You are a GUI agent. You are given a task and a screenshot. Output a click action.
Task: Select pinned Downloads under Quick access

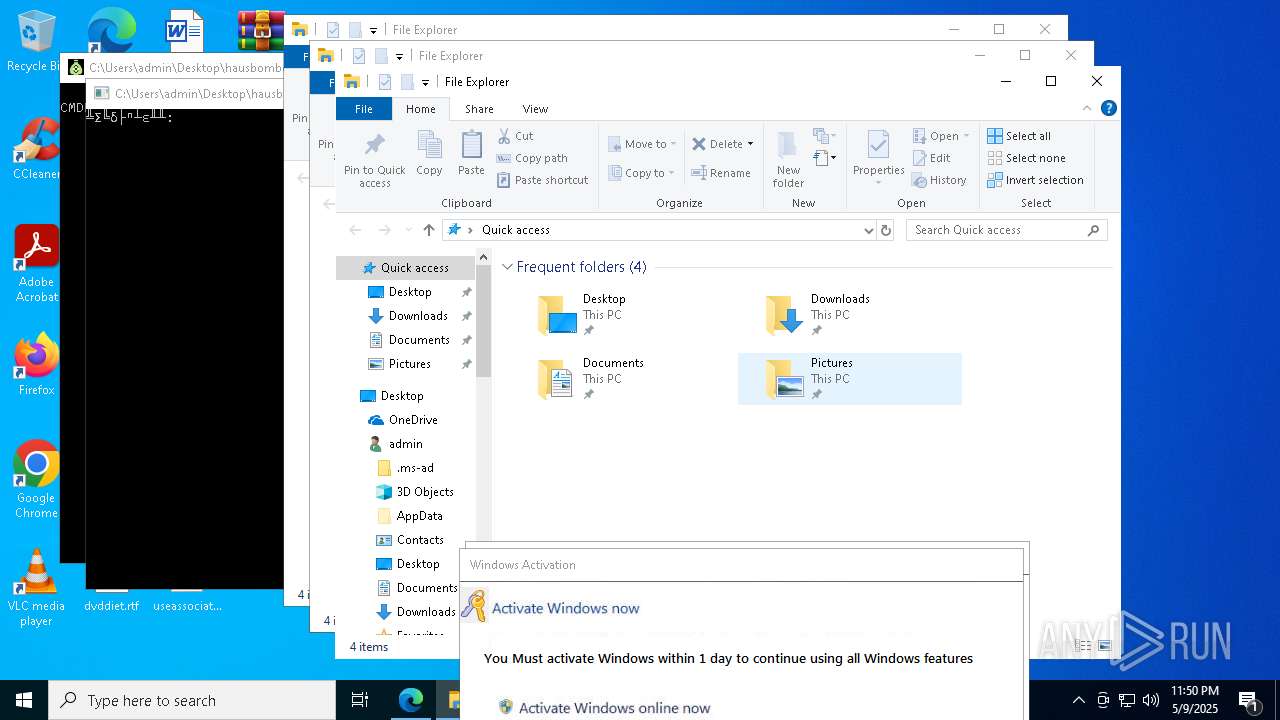coord(418,316)
